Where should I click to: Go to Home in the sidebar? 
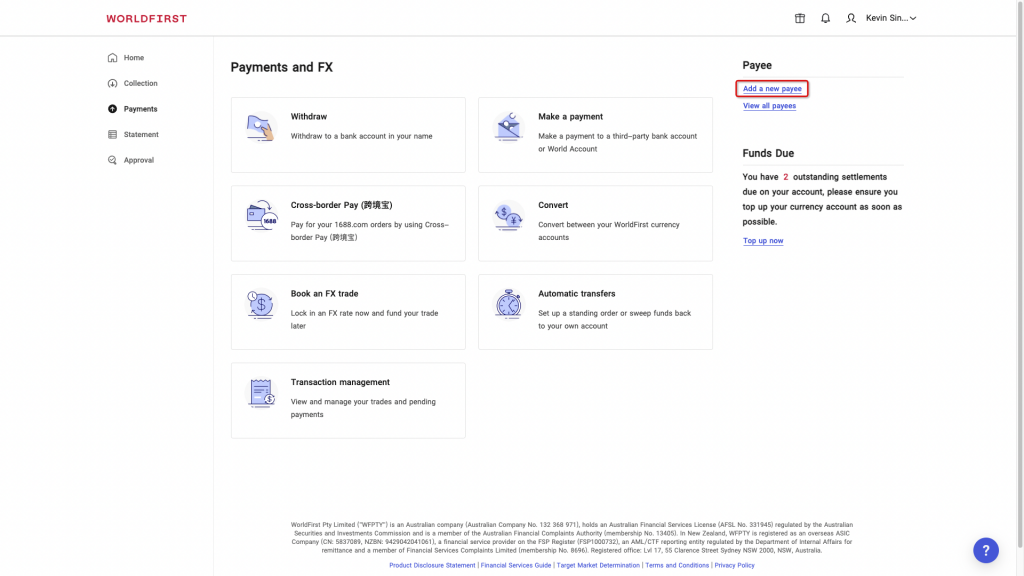pos(133,58)
